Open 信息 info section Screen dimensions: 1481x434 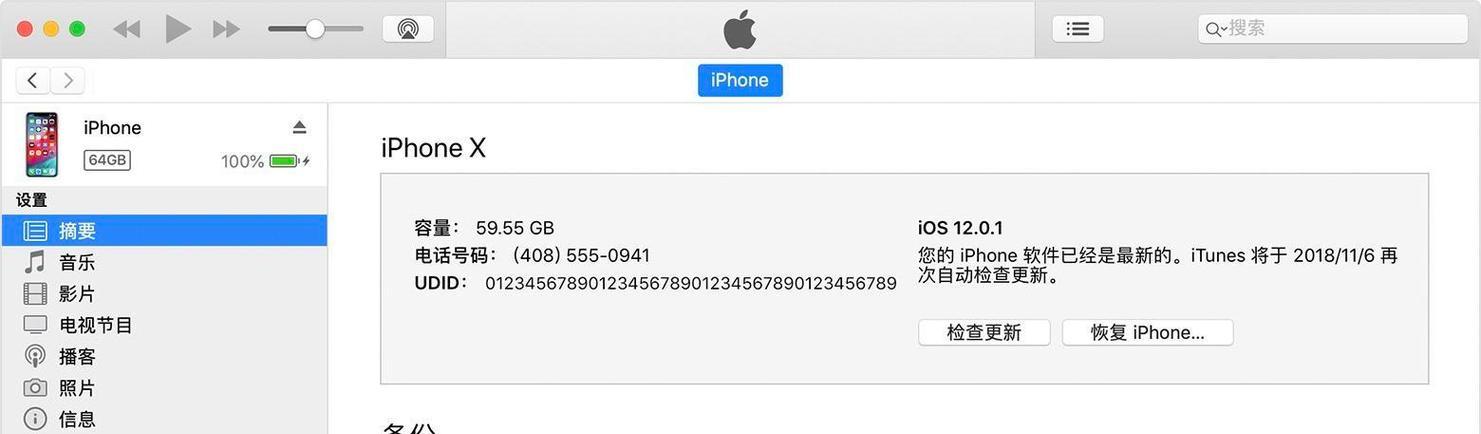[x=164, y=419]
